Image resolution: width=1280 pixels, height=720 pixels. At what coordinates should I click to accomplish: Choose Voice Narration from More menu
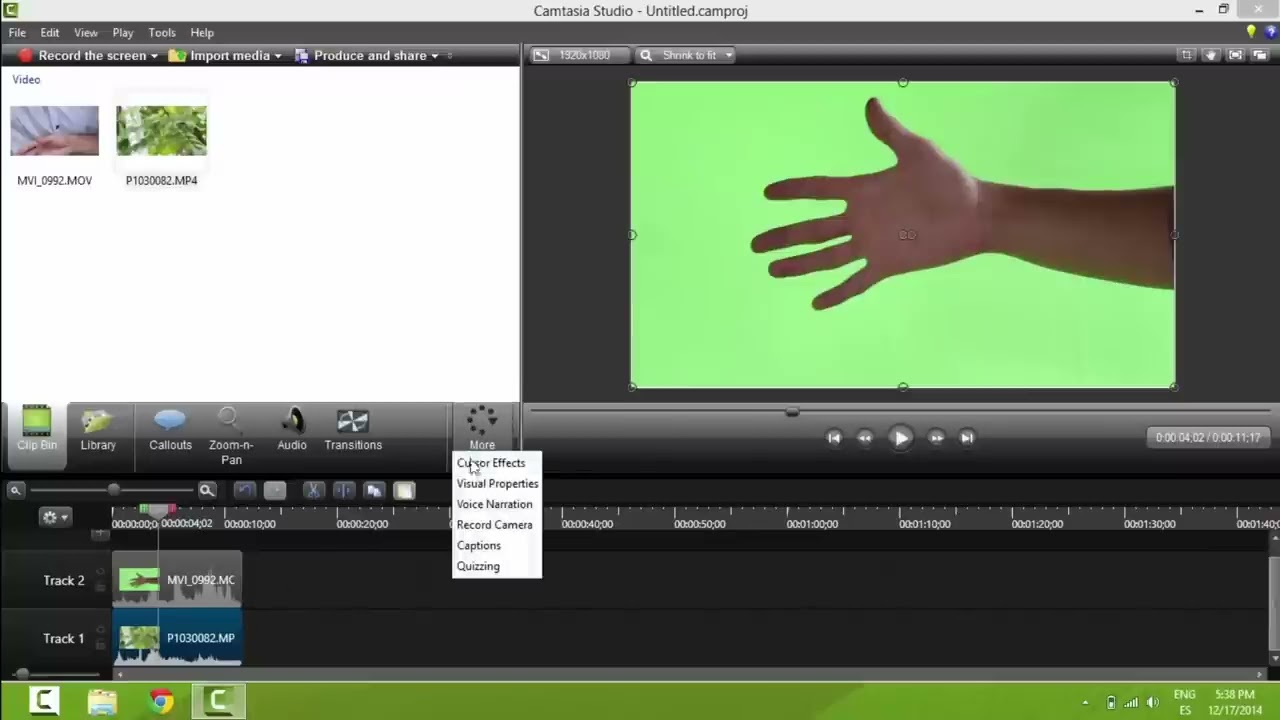[x=496, y=504]
